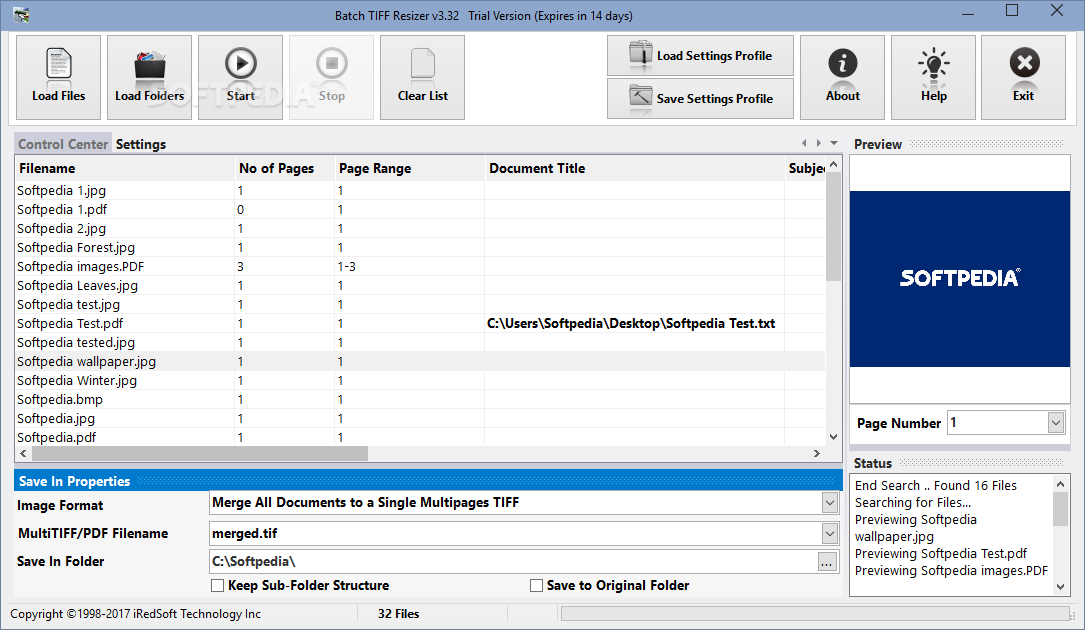Click the file list horizontal scrollbar thumb
1085x630 pixels.
[x=200, y=453]
